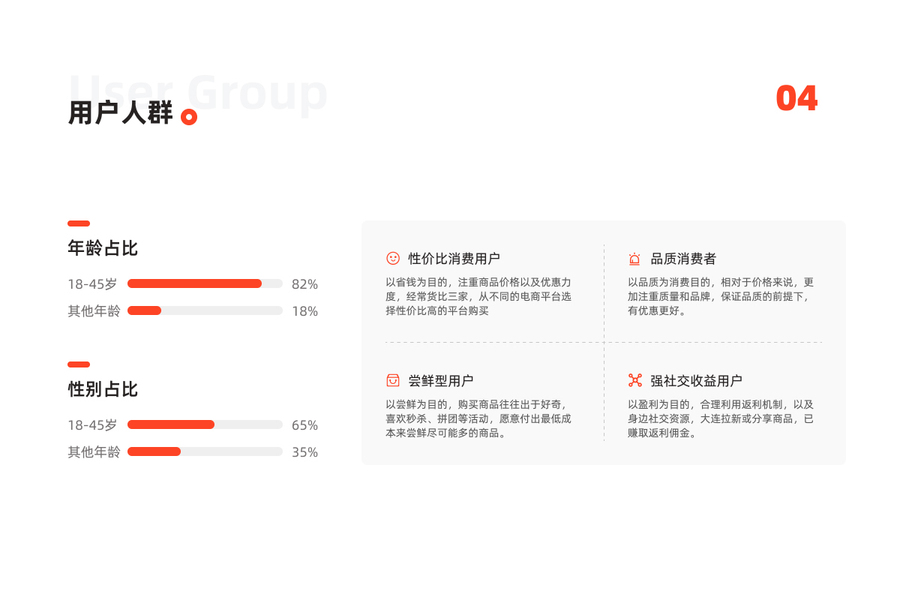
Task: Click the network nodes icon beside 强社交收益用户
Action: click(635, 380)
